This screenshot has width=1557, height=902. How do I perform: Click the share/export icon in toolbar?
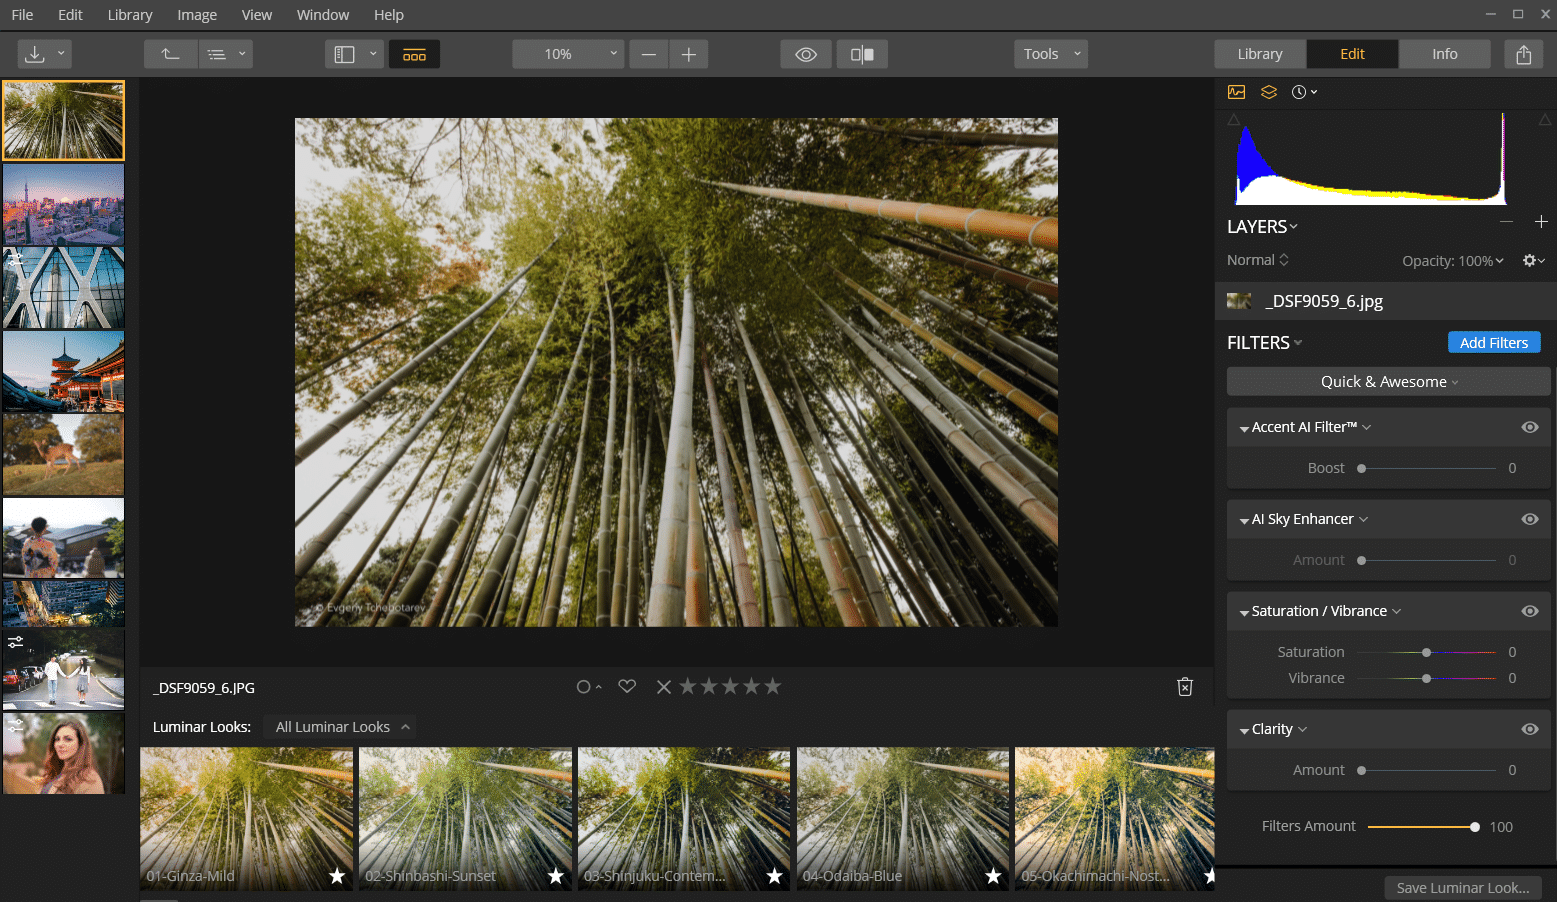pos(1523,54)
